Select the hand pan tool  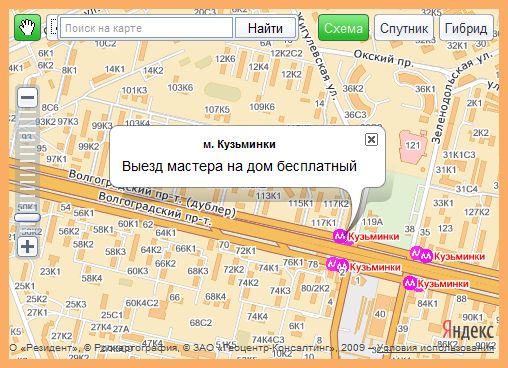[x=27, y=28]
